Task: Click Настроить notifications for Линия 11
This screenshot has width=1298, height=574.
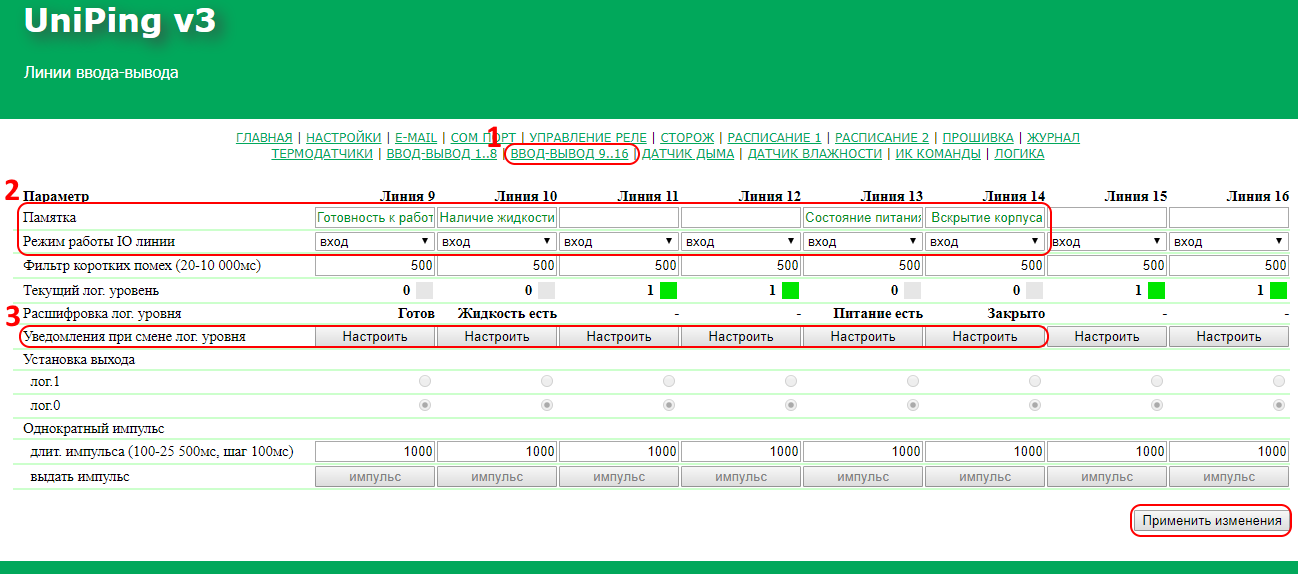Action: coord(619,337)
